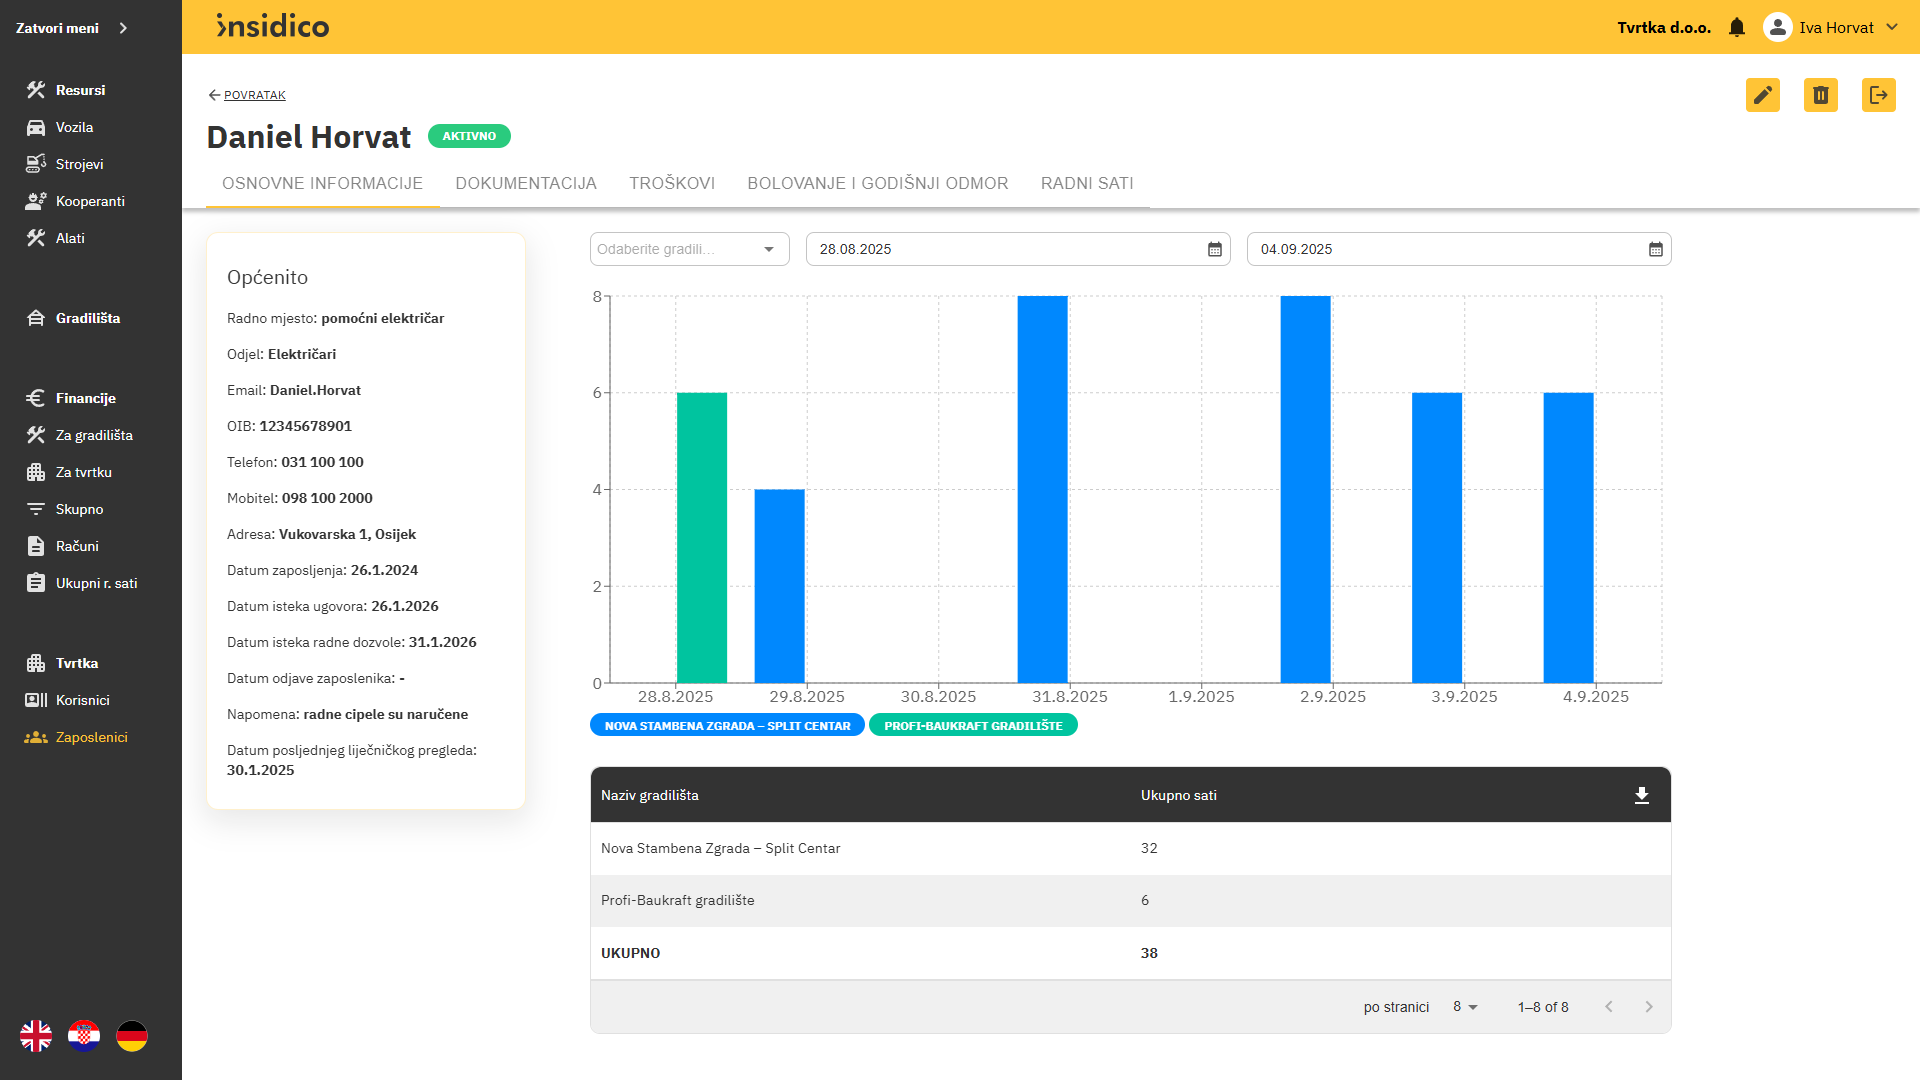Collapse sidebar with Zatvori meni
This screenshot has height=1080, width=1920.
point(72,28)
